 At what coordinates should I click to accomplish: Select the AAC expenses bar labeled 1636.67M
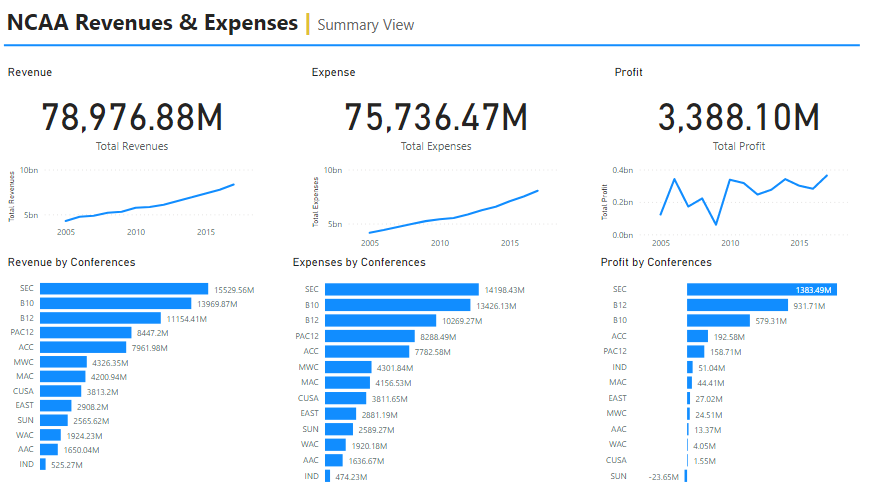(x=334, y=460)
